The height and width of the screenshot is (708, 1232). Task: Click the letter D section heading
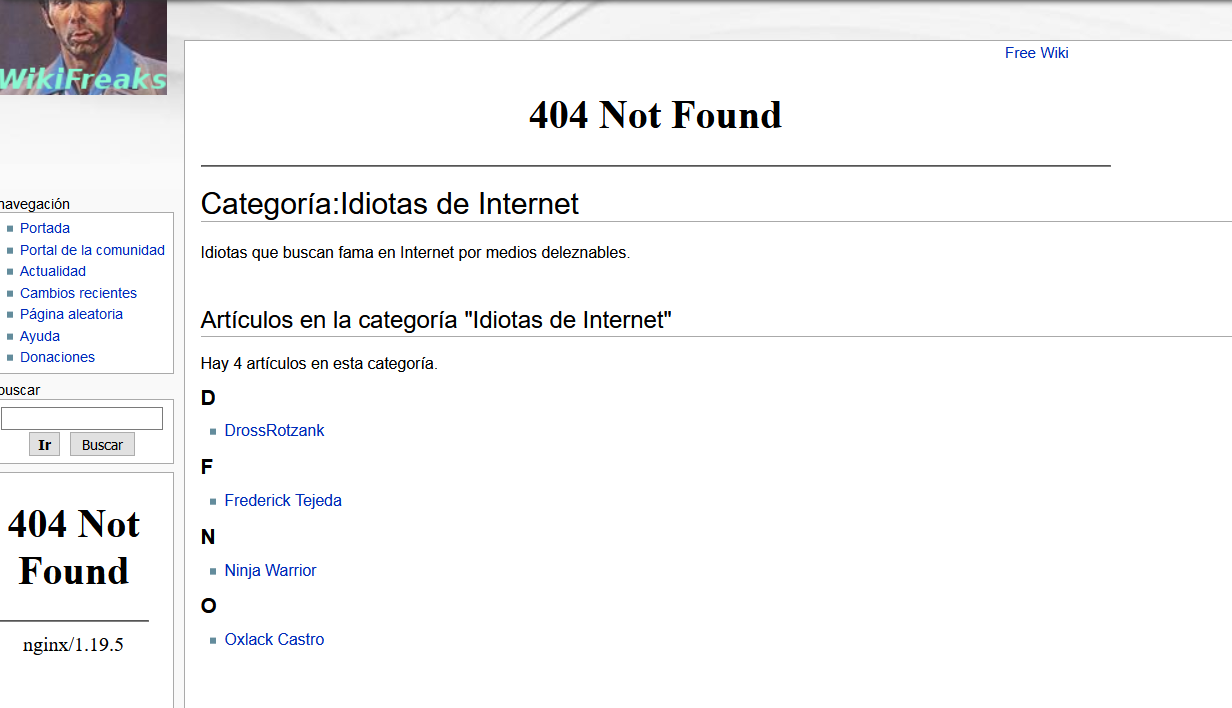click(x=208, y=398)
